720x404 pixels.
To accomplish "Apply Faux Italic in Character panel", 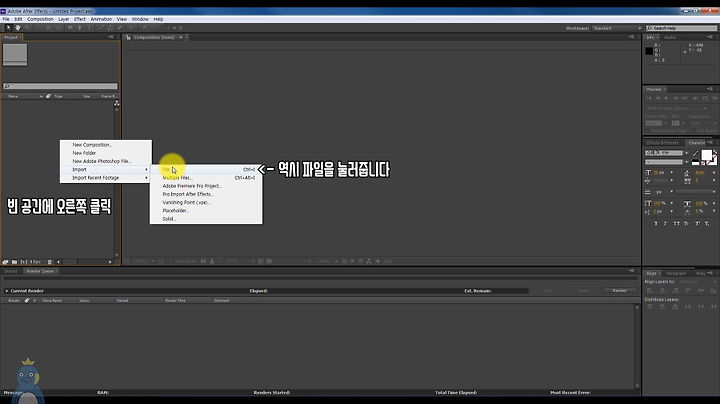I will pos(665,223).
